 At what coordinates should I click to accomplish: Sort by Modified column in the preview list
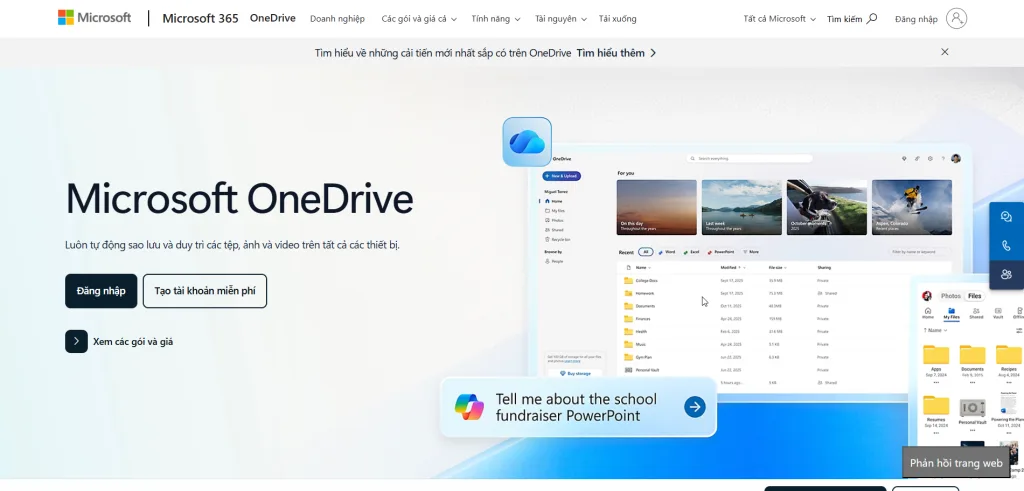(733, 268)
